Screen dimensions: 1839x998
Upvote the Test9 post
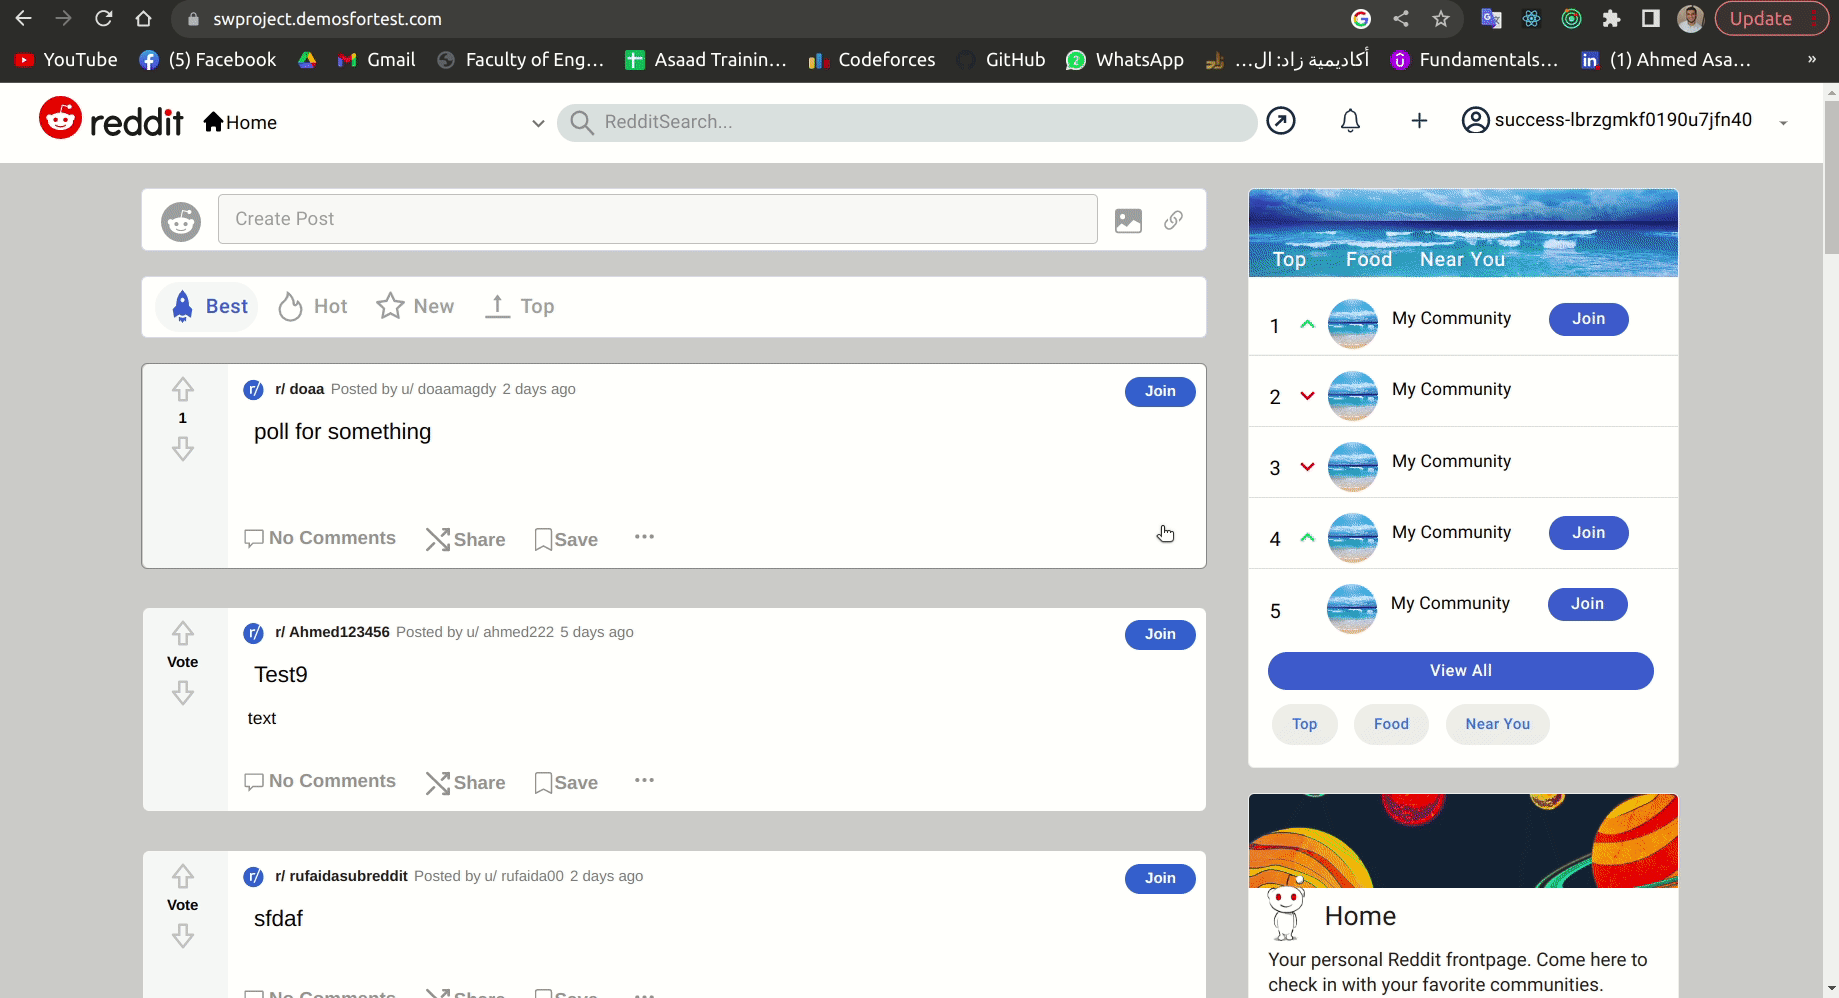(182, 633)
